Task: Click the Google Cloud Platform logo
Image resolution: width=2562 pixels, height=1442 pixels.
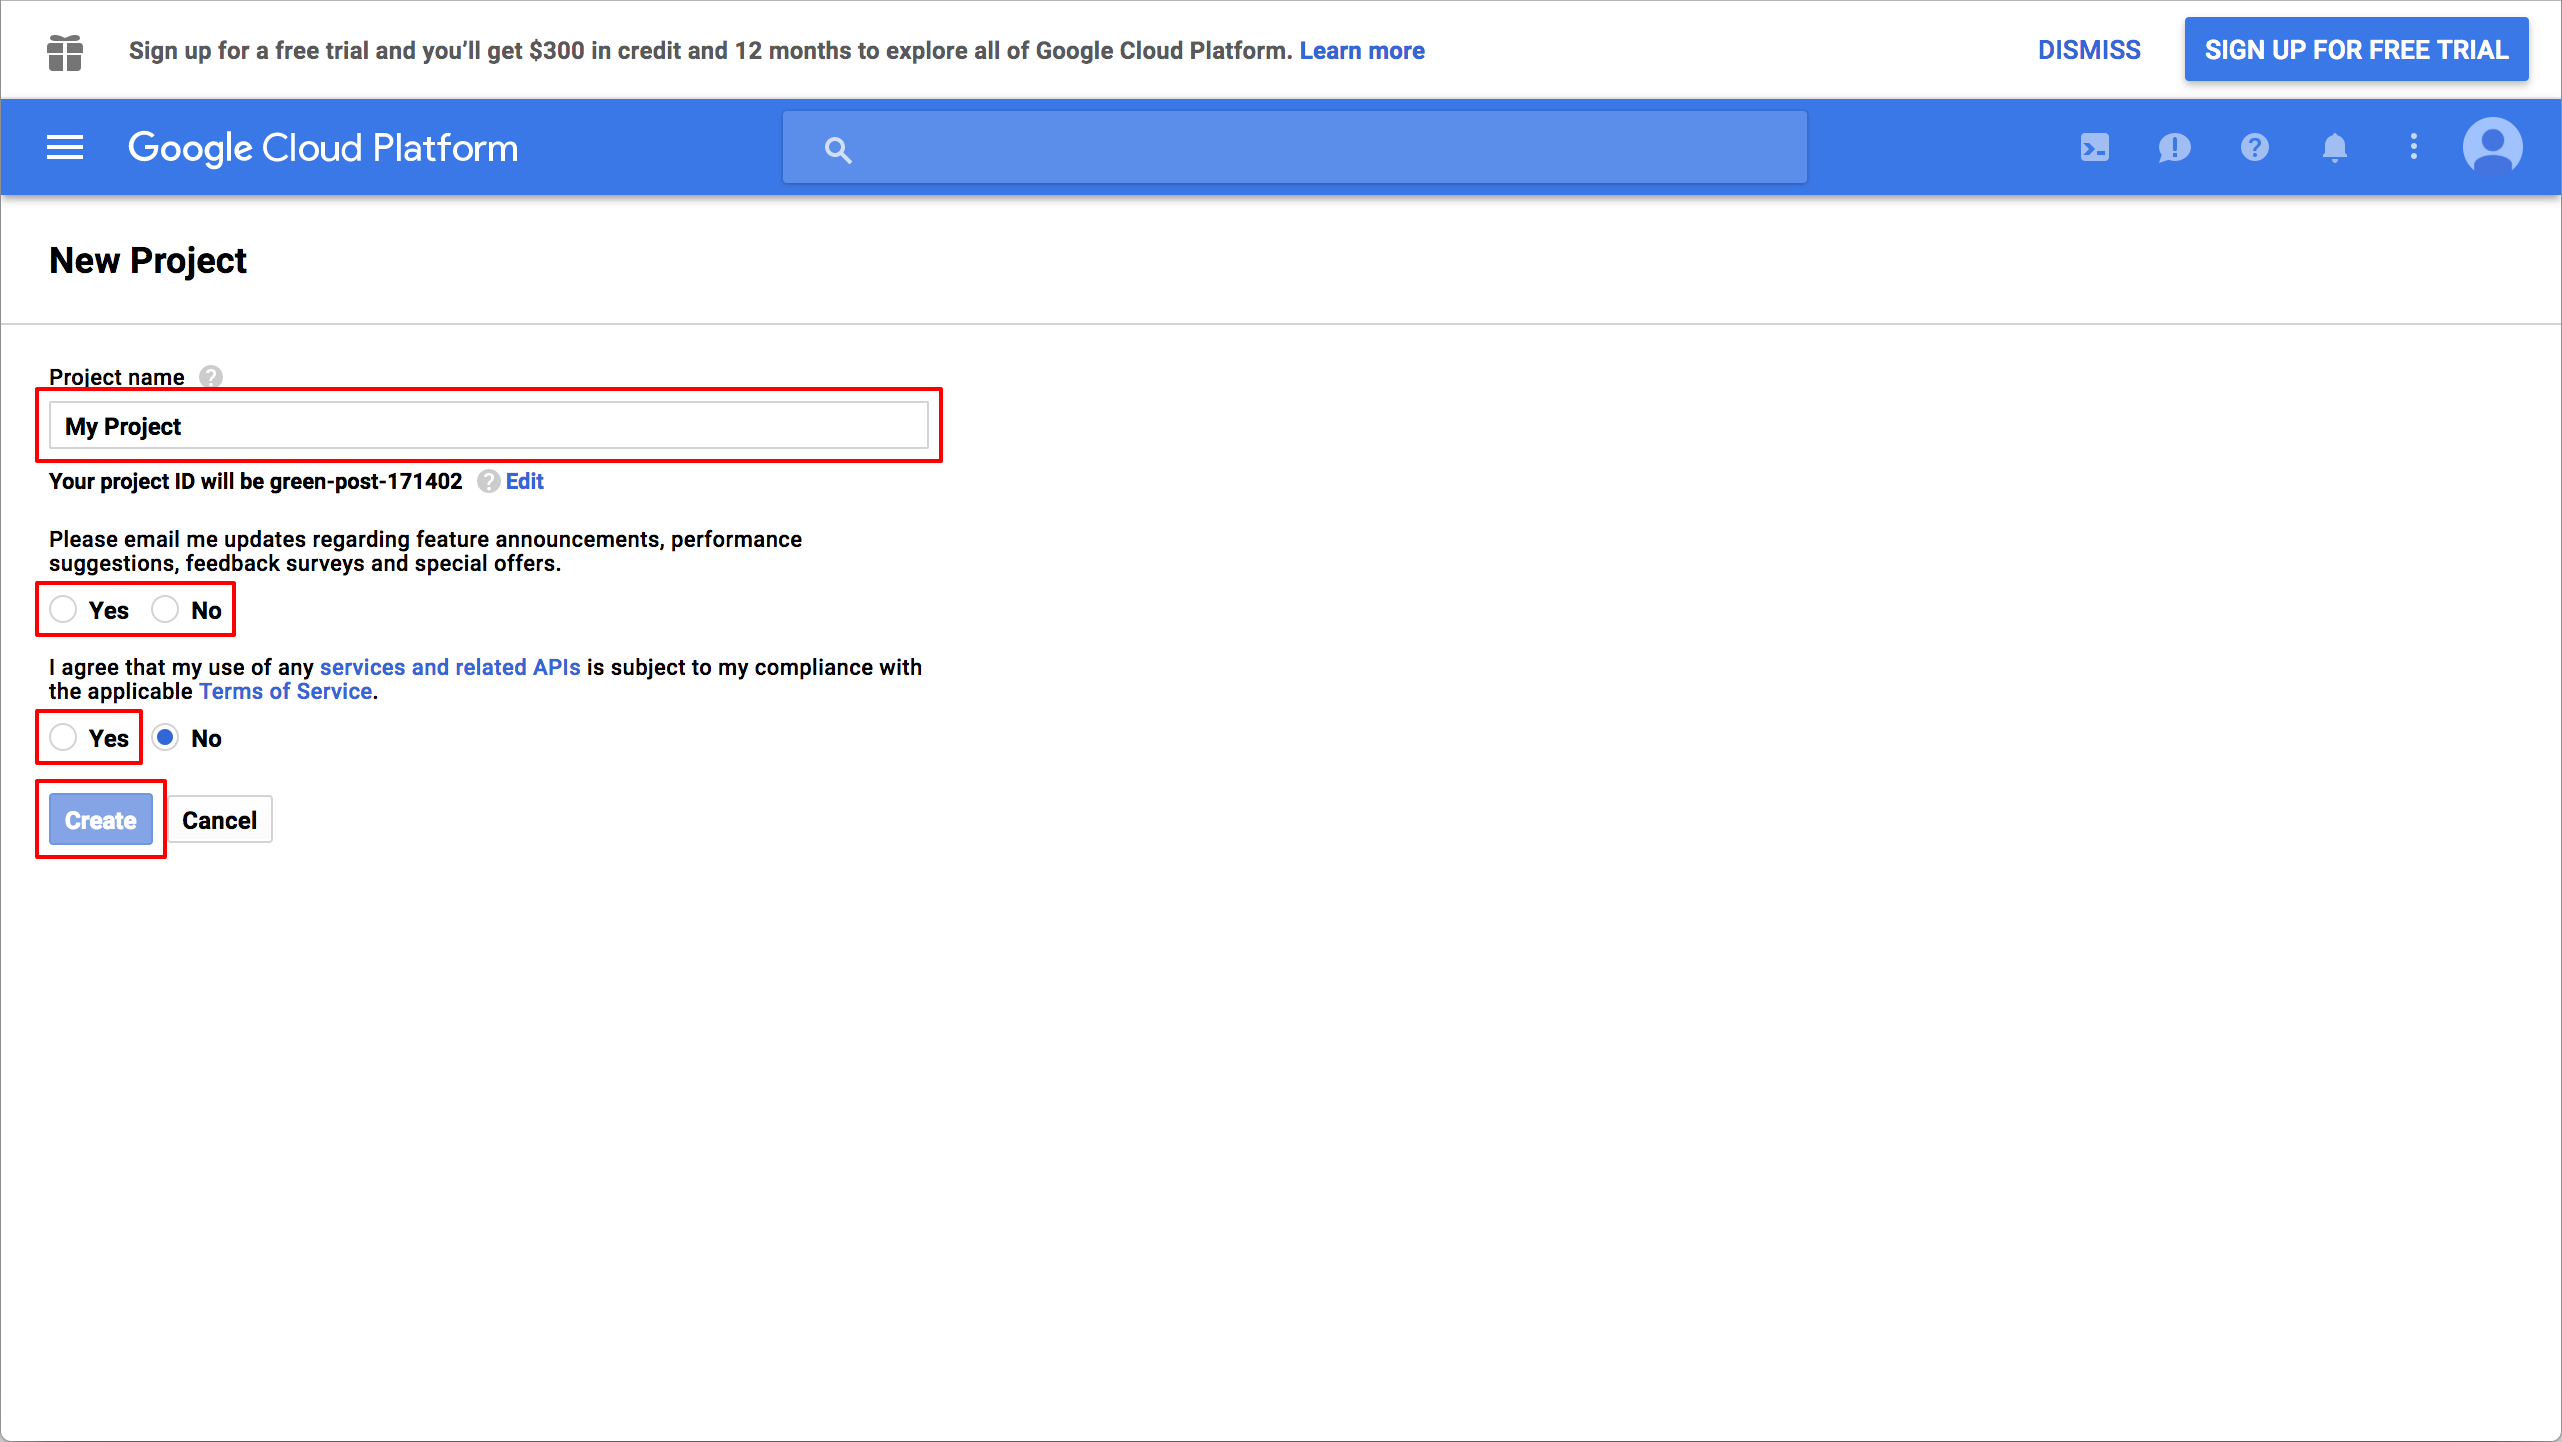Action: 323,148
